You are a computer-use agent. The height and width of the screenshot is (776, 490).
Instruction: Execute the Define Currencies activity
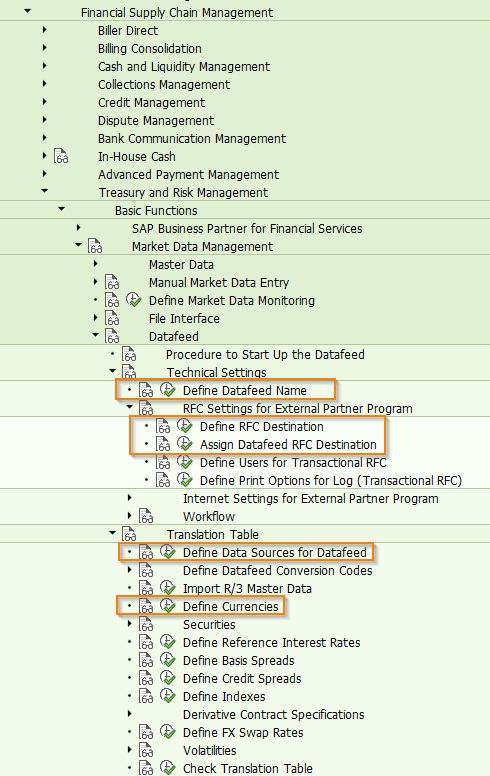click(x=168, y=606)
